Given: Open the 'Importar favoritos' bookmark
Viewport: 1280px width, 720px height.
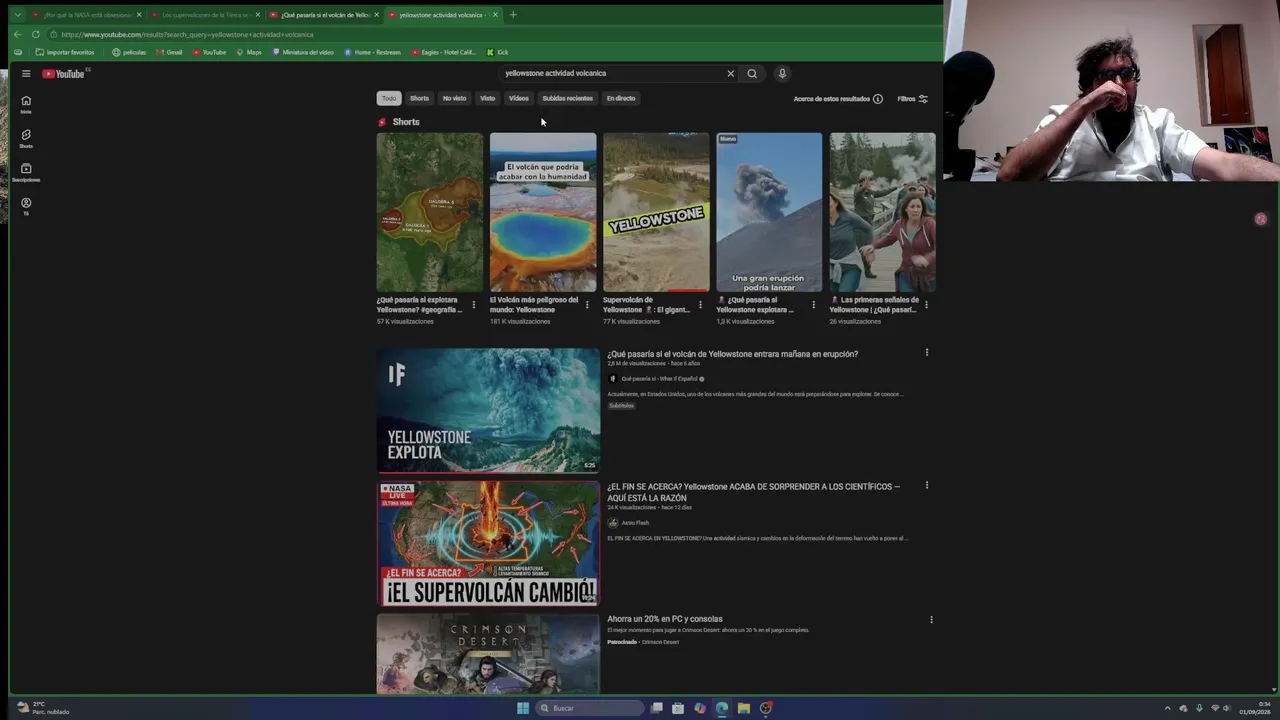Looking at the screenshot, I should point(64,52).
